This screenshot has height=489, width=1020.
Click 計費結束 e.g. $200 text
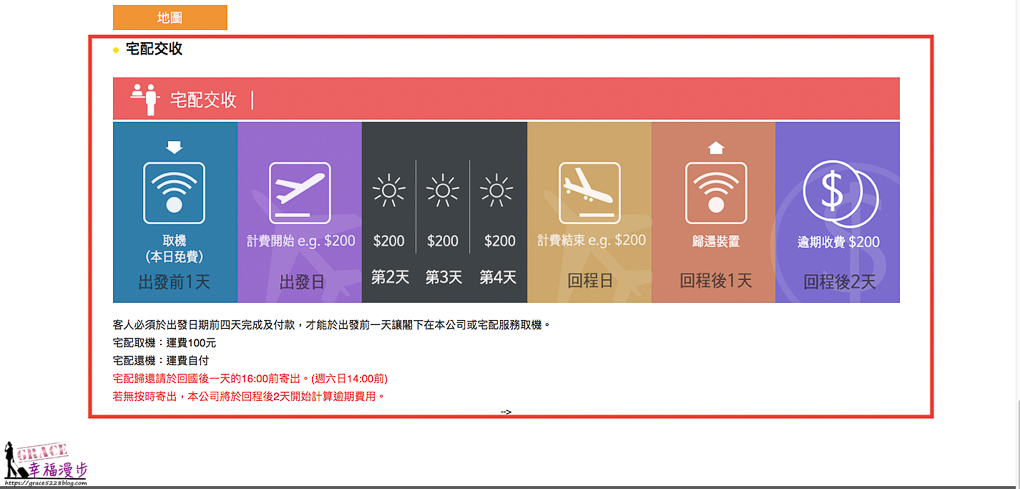point(591,241)
